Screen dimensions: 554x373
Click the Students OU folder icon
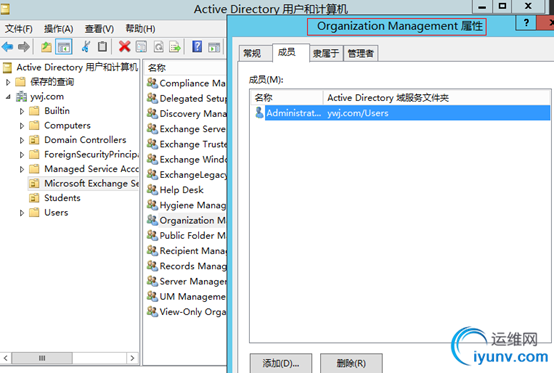[x=34, y=198]
